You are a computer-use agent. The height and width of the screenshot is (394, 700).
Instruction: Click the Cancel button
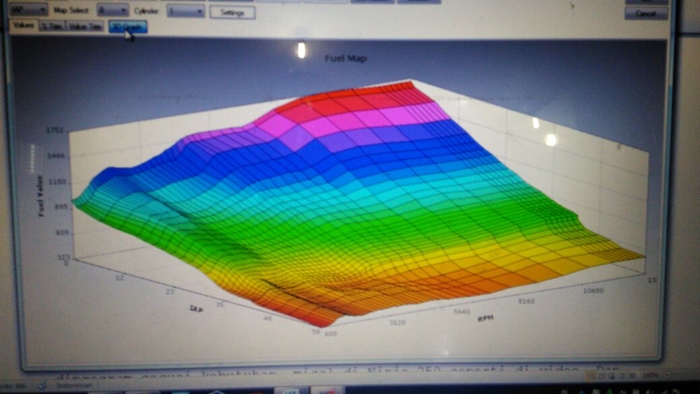[646, 14]
